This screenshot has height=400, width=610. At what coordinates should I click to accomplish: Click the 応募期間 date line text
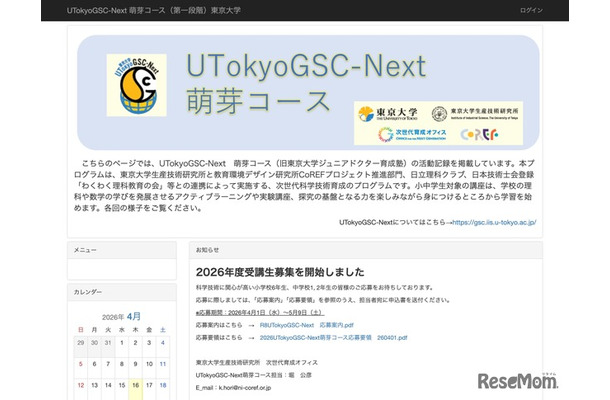260,312
